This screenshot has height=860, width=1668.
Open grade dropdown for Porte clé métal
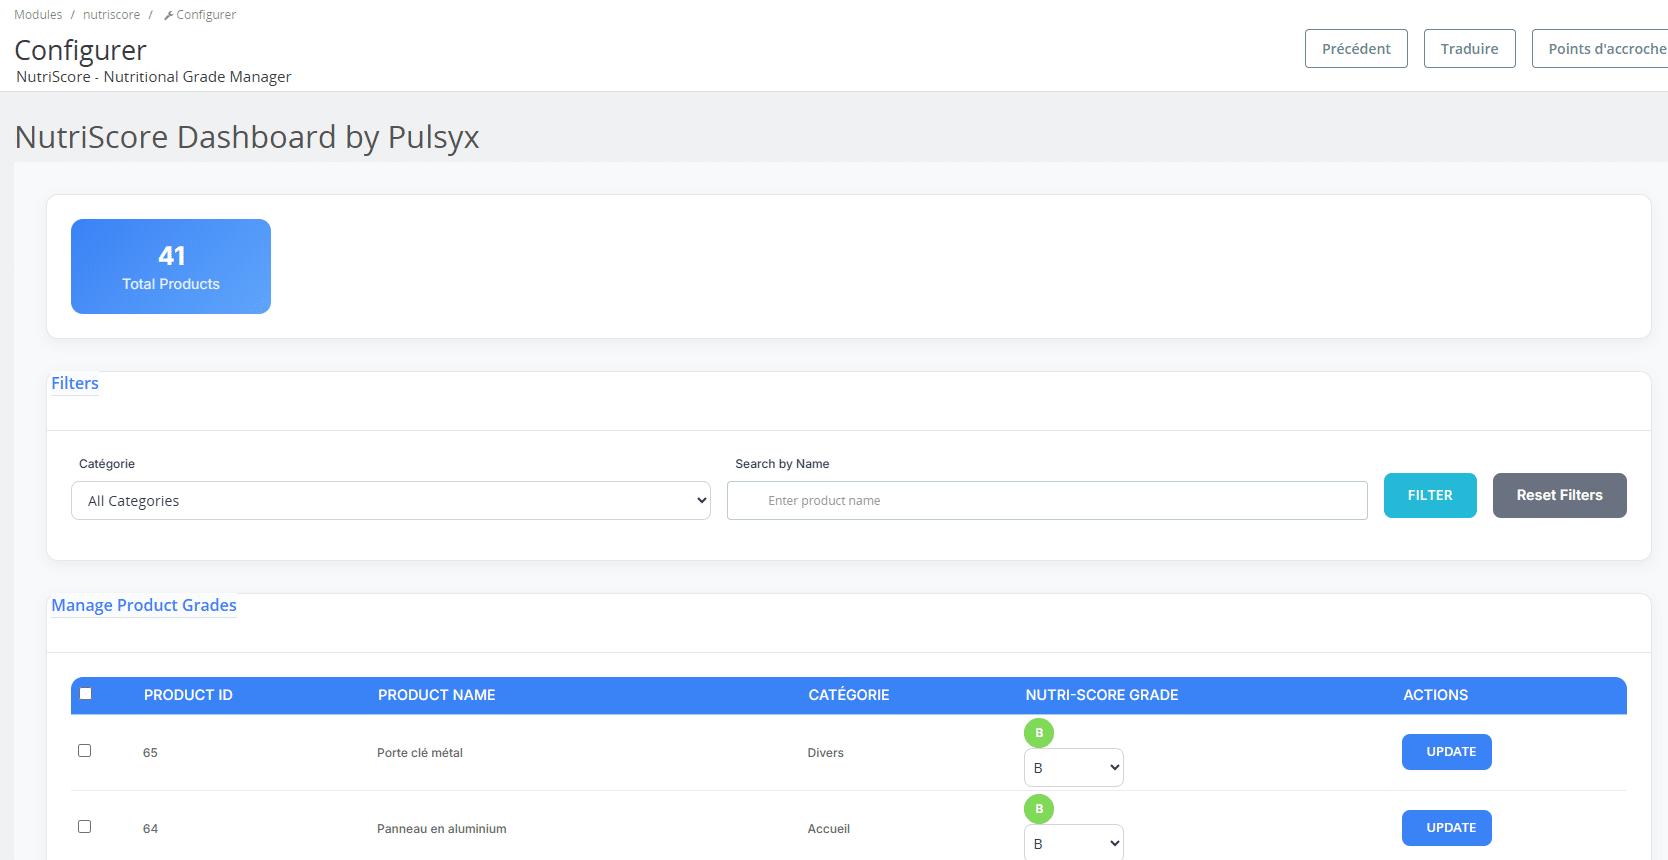(1074, 768)
